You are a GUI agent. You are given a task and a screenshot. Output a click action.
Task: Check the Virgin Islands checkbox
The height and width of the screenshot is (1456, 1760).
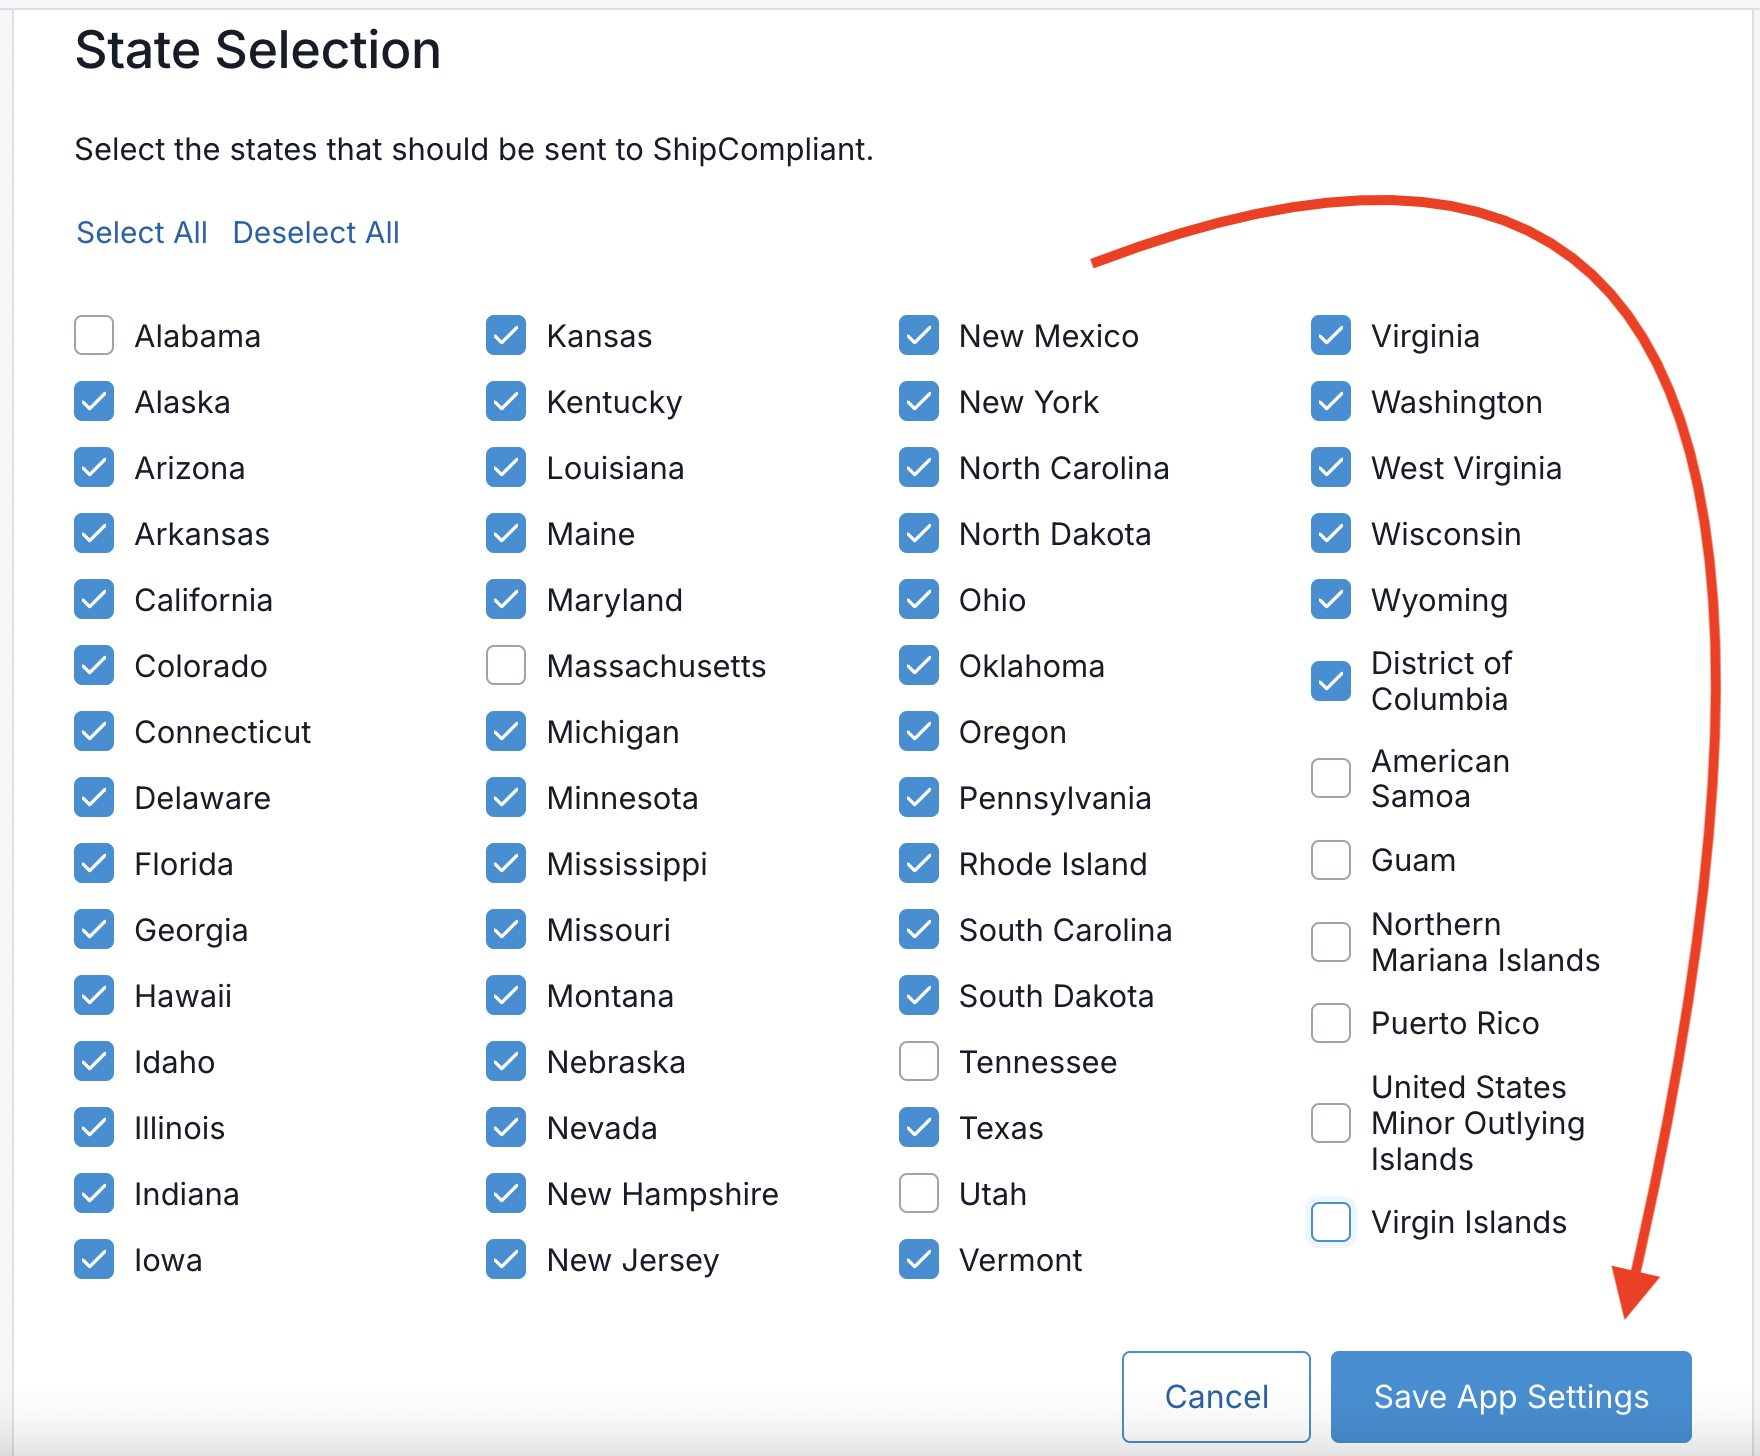1330,1221
